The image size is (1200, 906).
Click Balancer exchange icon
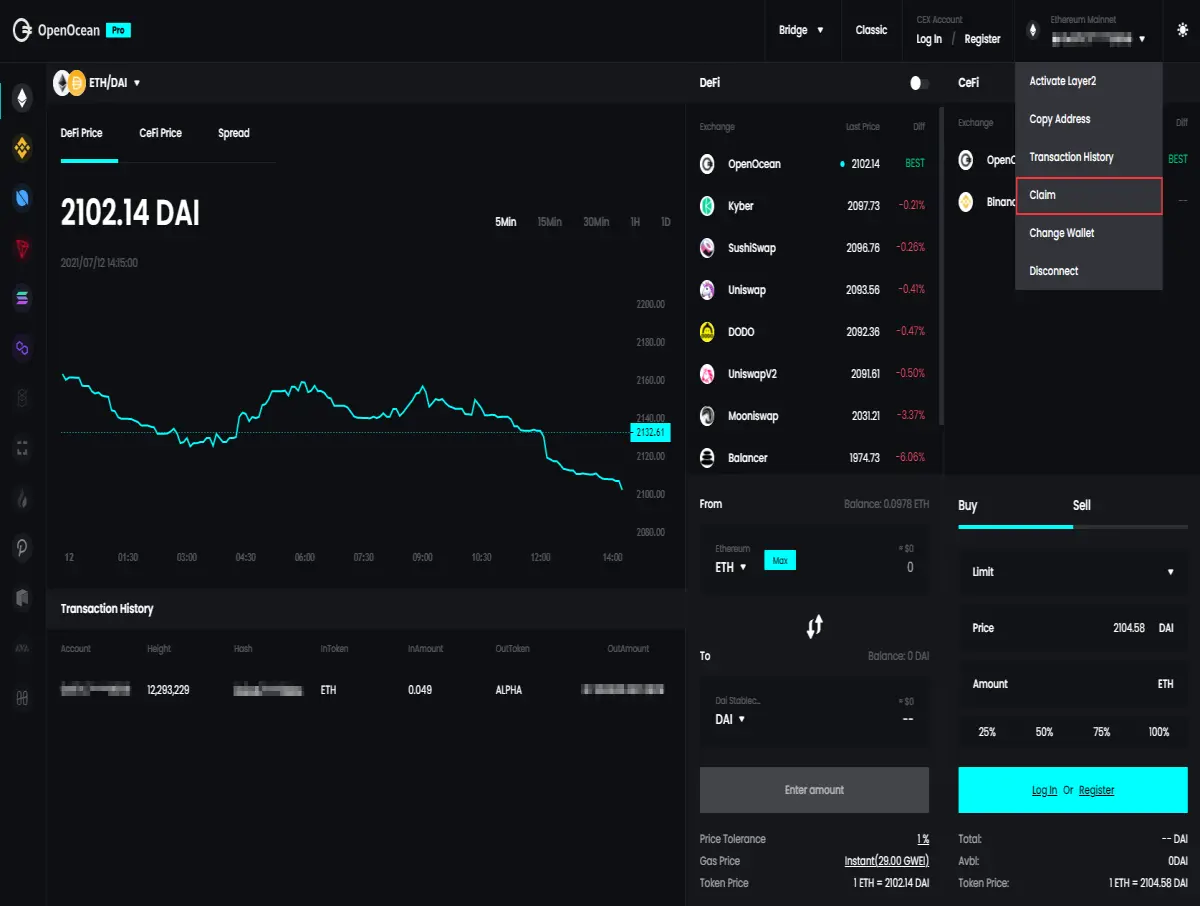point(707,458)
